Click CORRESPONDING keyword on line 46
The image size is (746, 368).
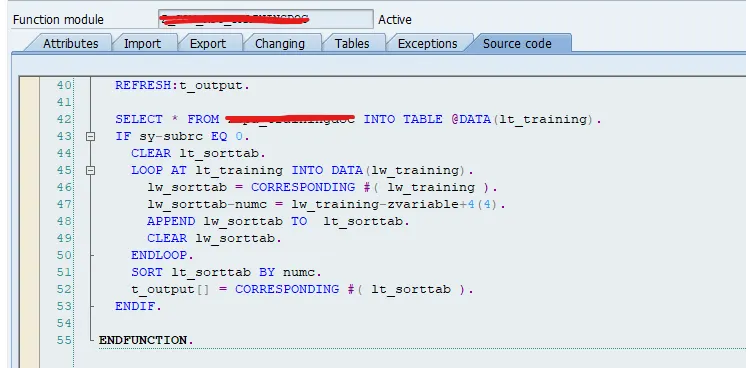(x=303, y=188)
